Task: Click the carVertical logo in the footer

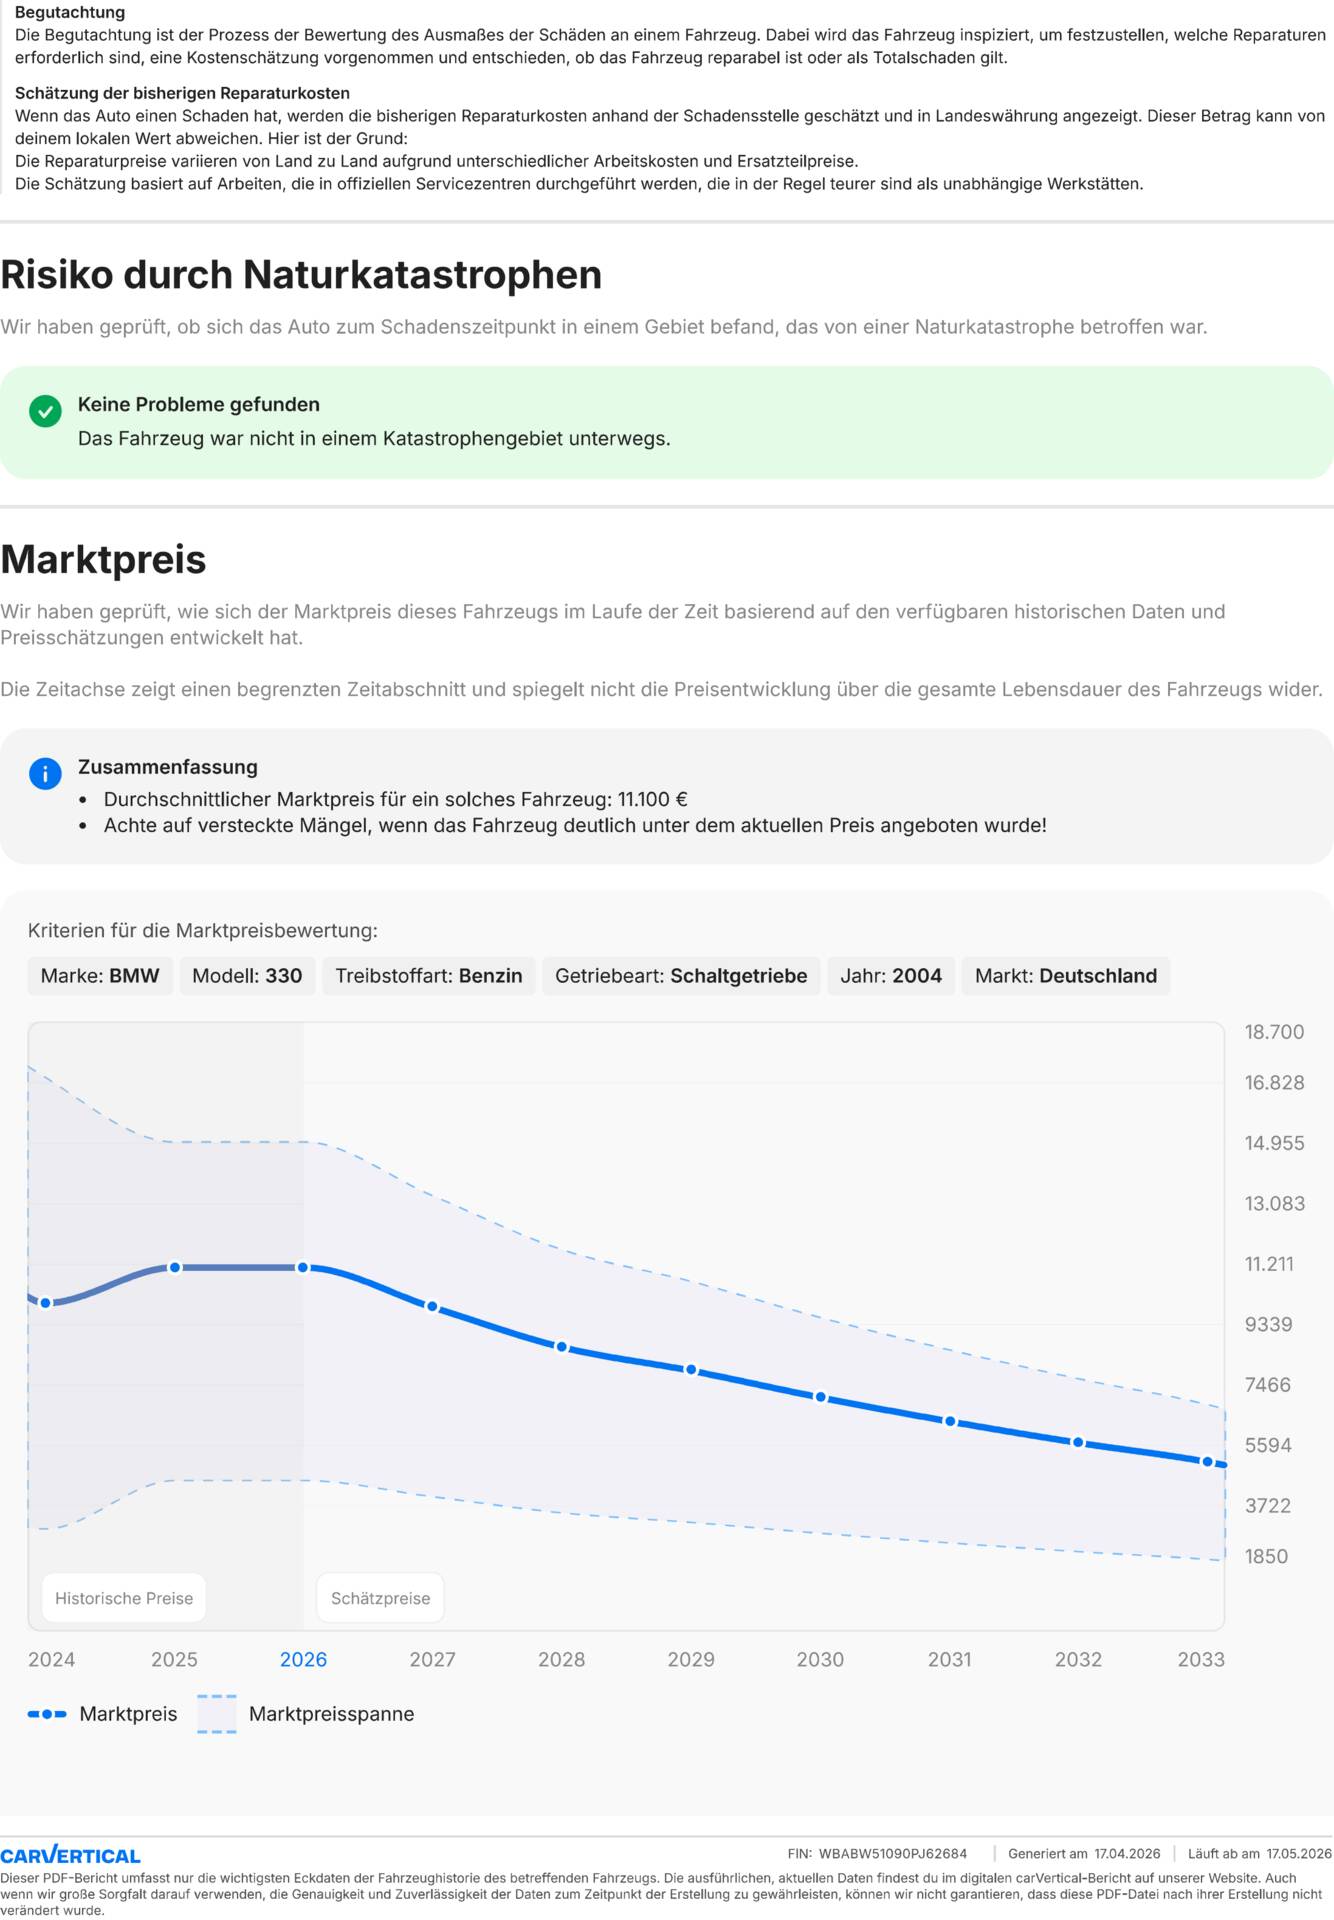Action: pos(70,1855)
